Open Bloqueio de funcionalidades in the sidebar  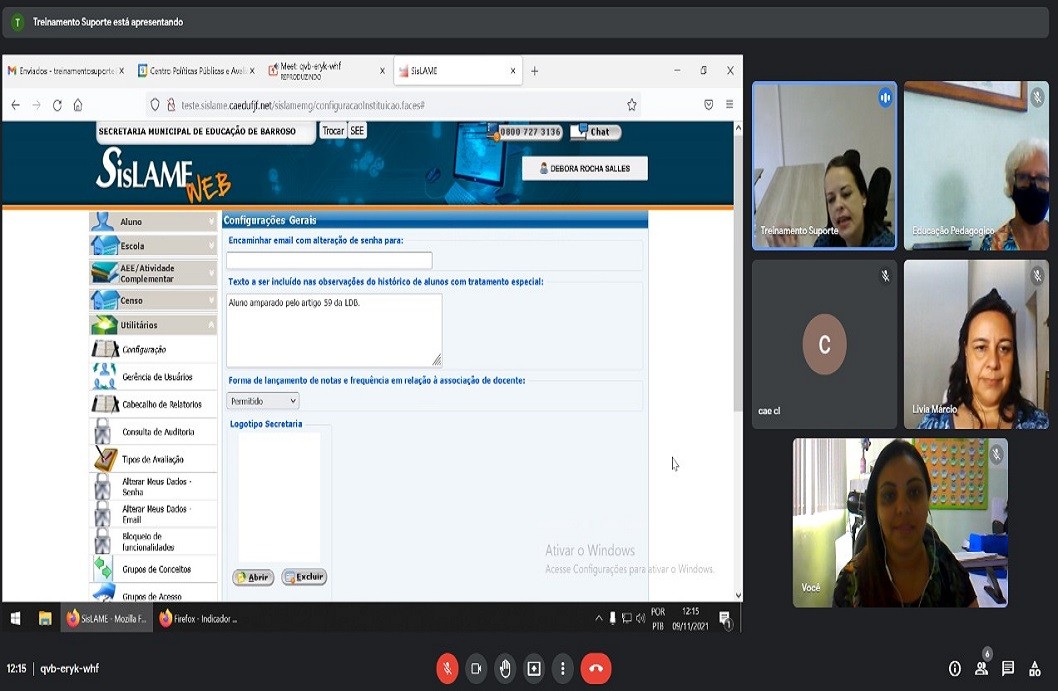click(152, 542)
